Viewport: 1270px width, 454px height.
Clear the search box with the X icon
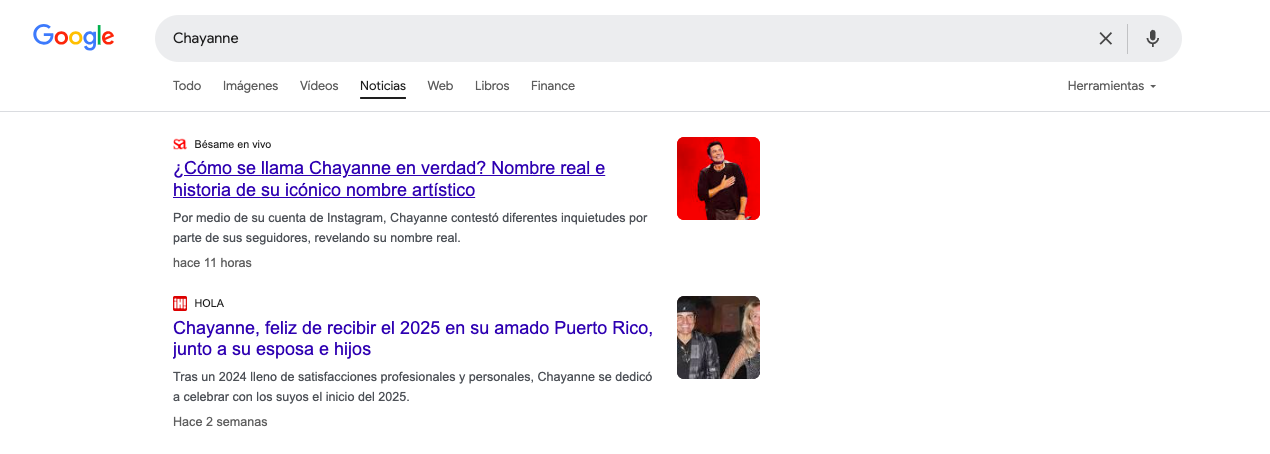pyautogui.click(x=1105, y=38)
